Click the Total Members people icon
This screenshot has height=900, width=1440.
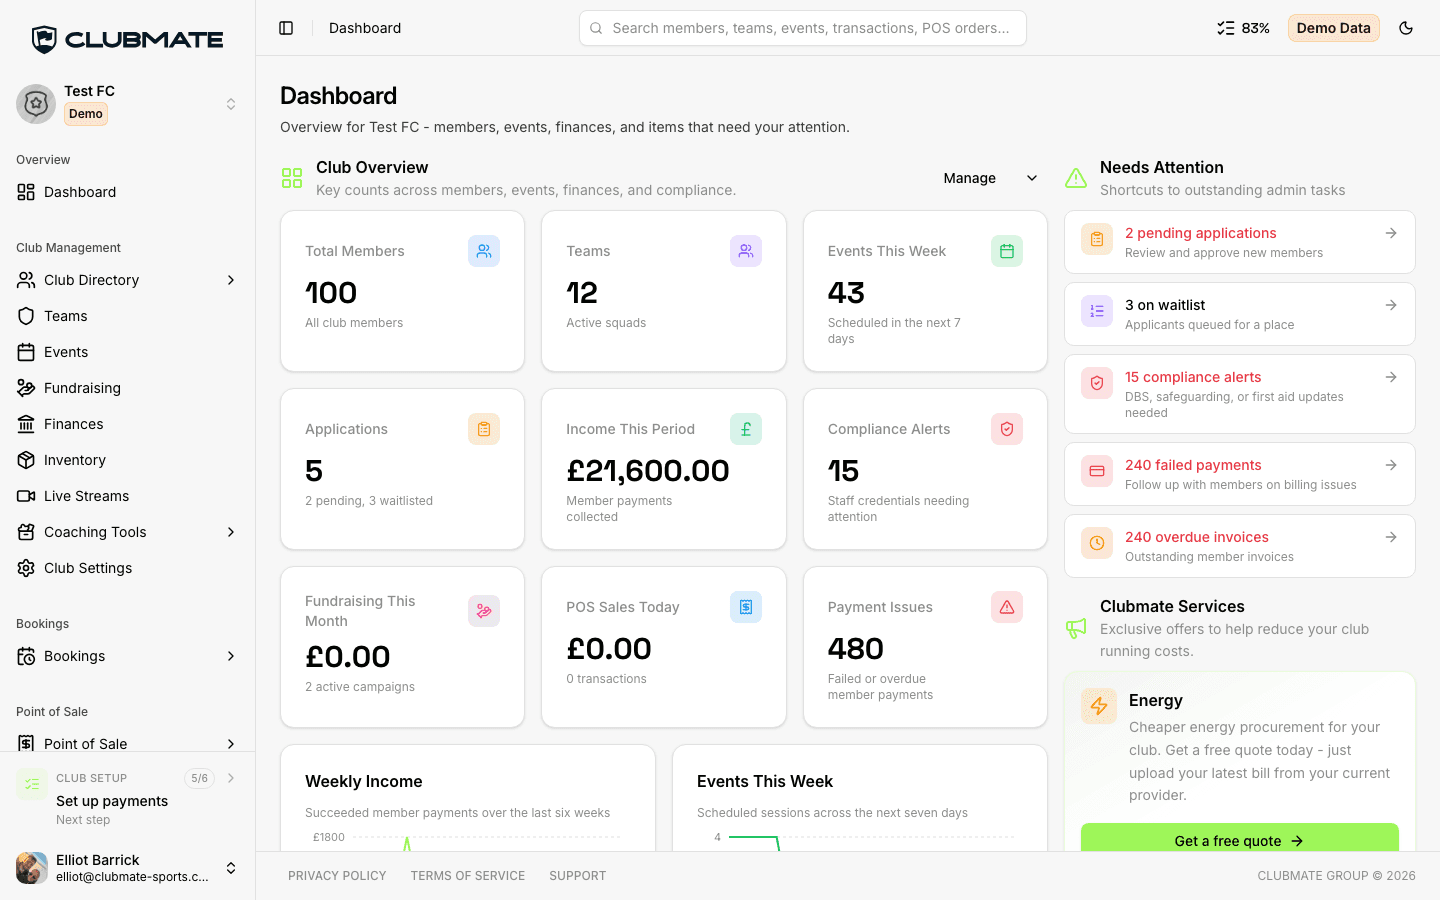[x=484, y=251]
